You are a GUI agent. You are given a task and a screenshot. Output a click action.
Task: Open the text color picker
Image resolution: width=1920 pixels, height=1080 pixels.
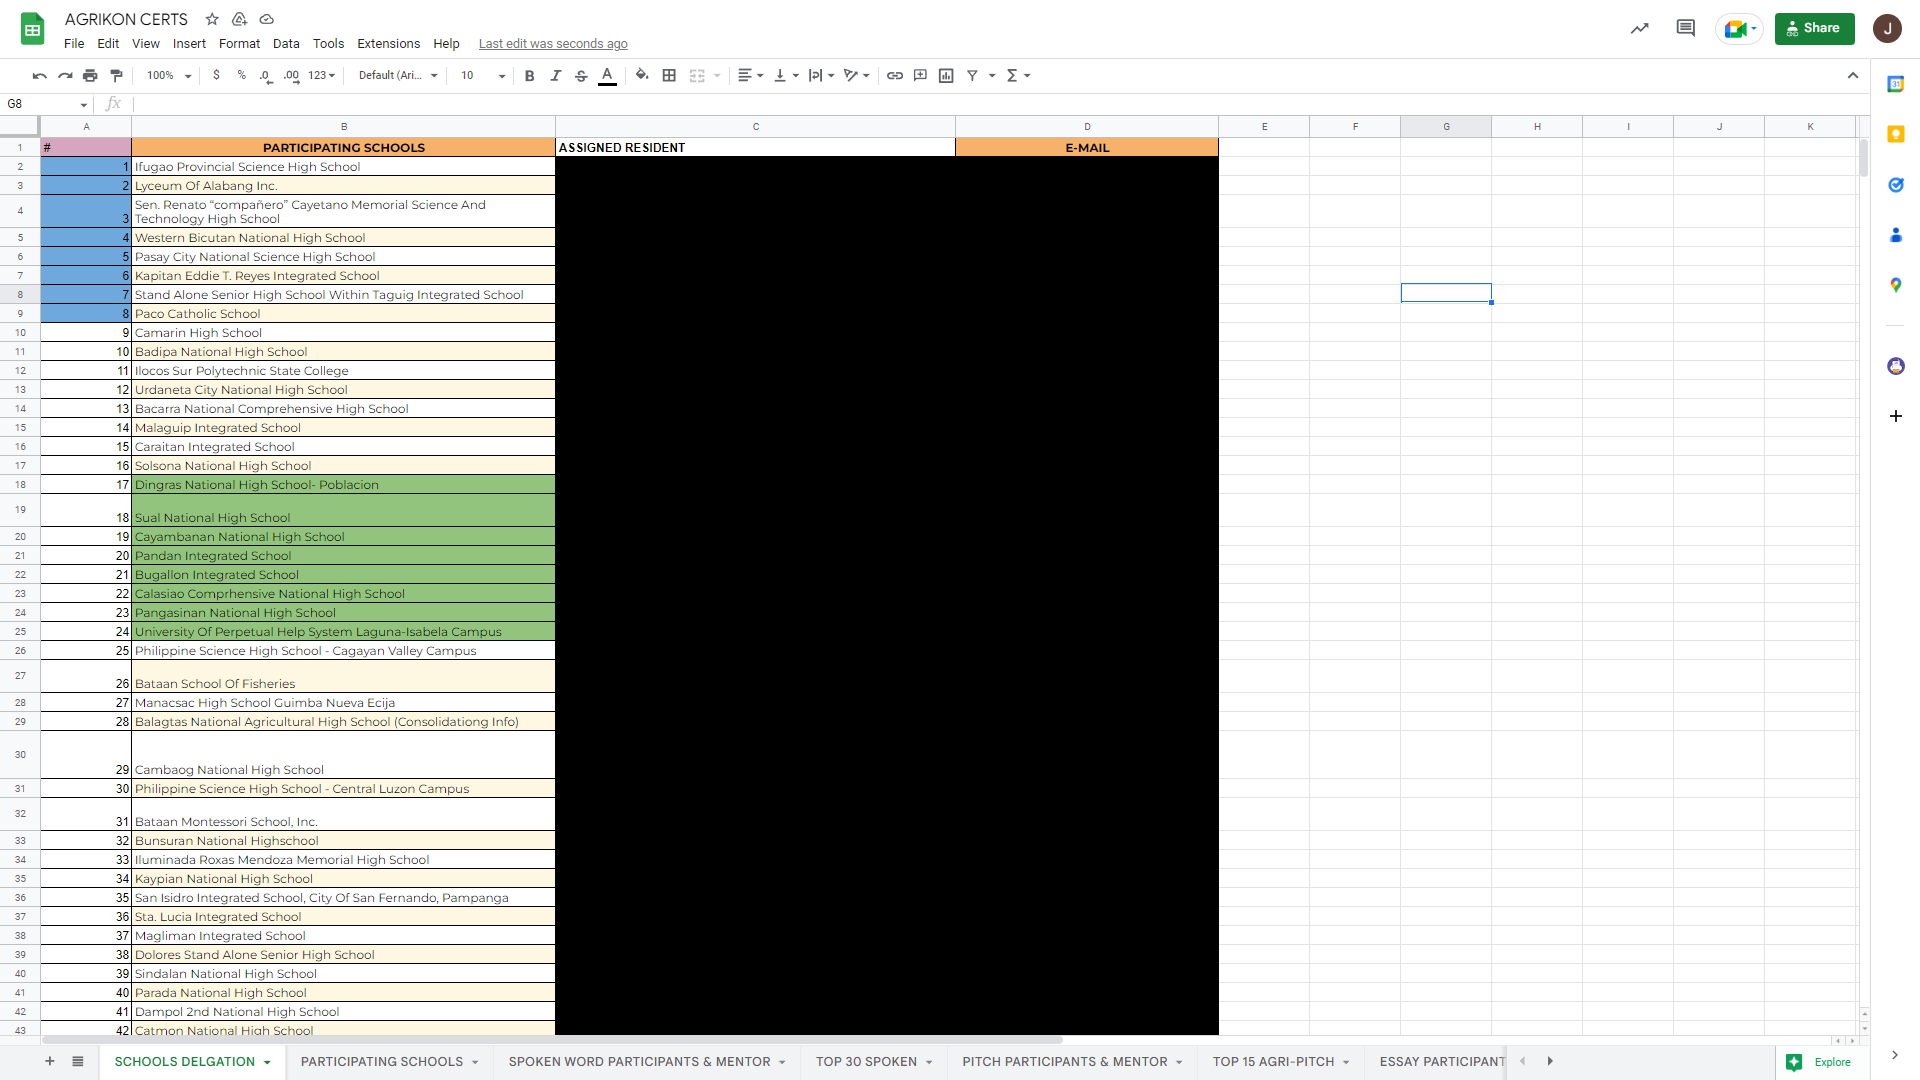(607, 75)
